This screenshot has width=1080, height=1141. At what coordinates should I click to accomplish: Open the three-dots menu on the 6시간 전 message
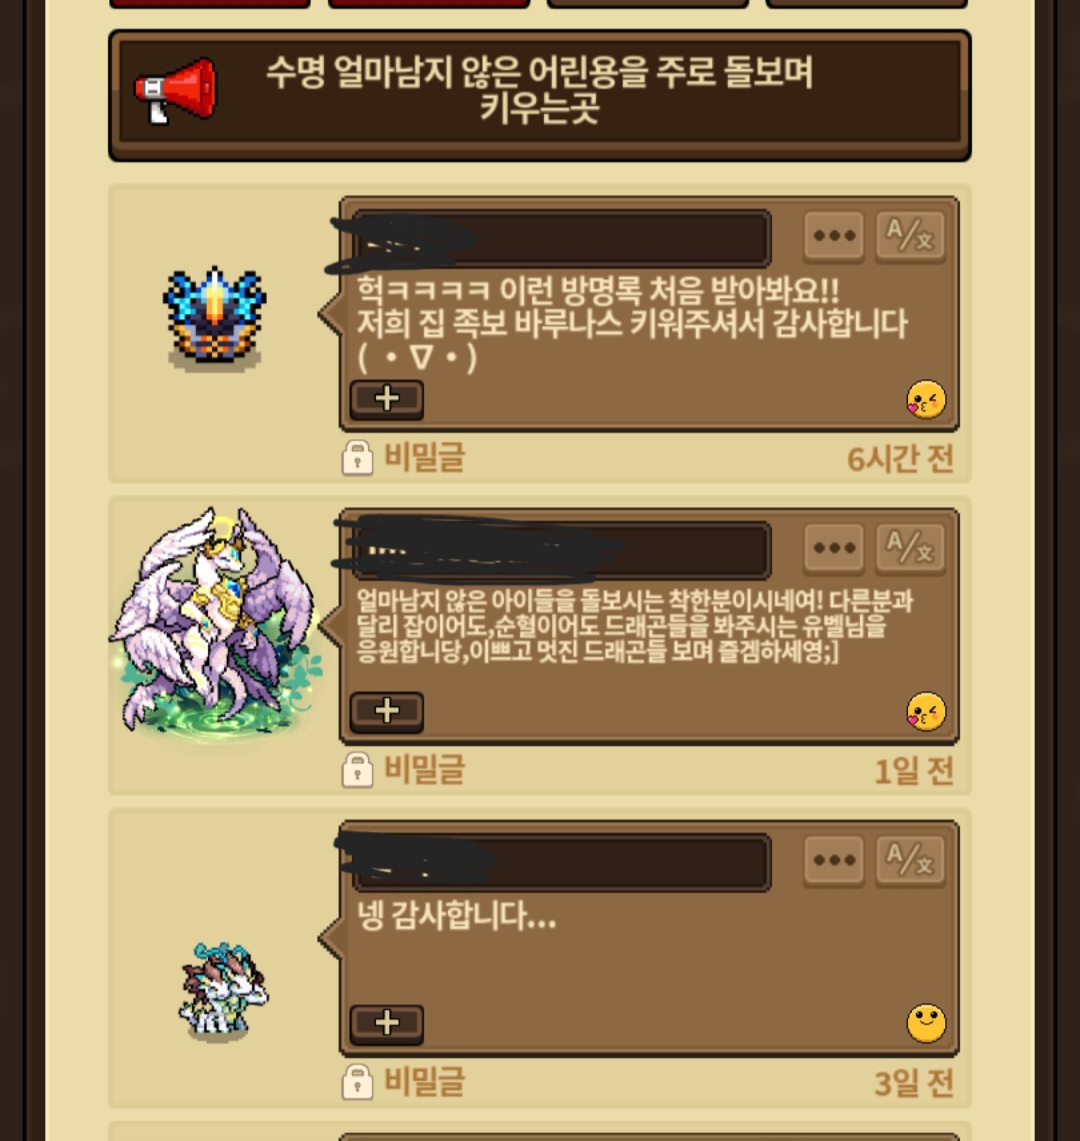(x=834, y=236)
